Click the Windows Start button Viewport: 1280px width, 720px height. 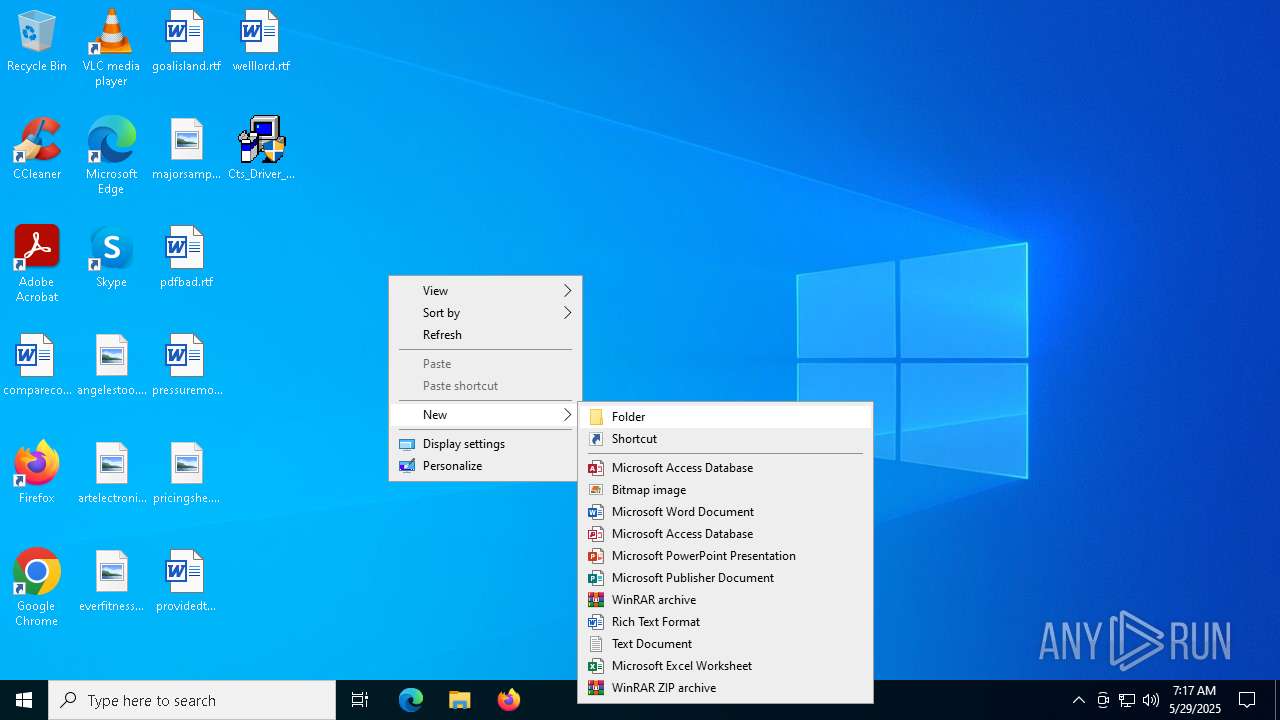[x=24, y=700]
